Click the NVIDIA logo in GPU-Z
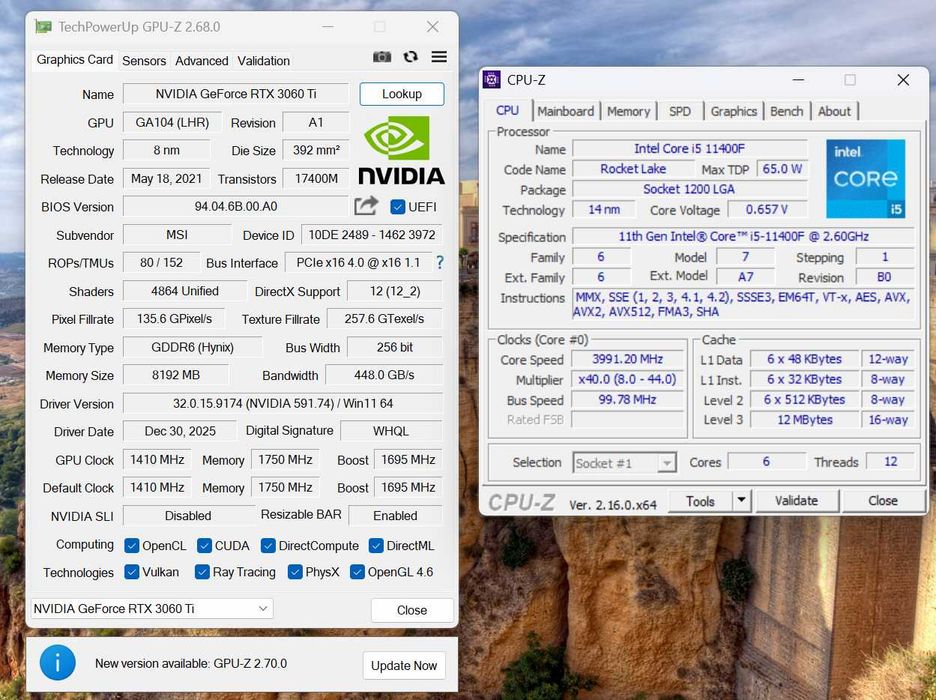Image resolution: width=936 pixels, height=700 pixels. pyautogui.click(x=401, y=150)
